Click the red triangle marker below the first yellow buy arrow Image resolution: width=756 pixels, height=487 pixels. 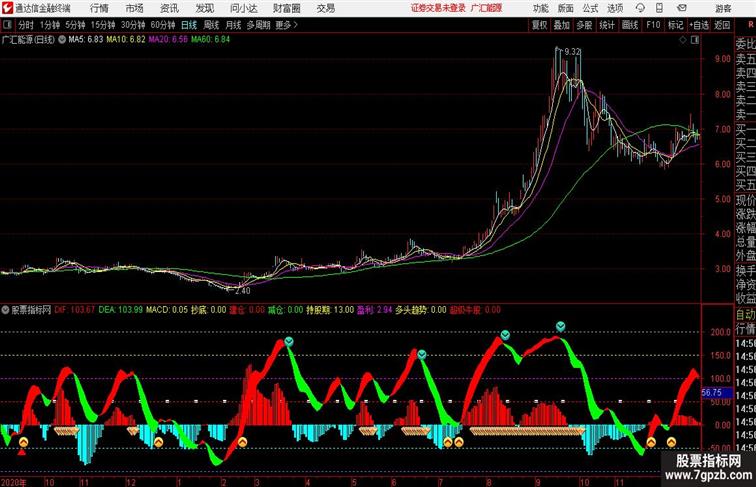pyautogui.click(x=22, y=452)
